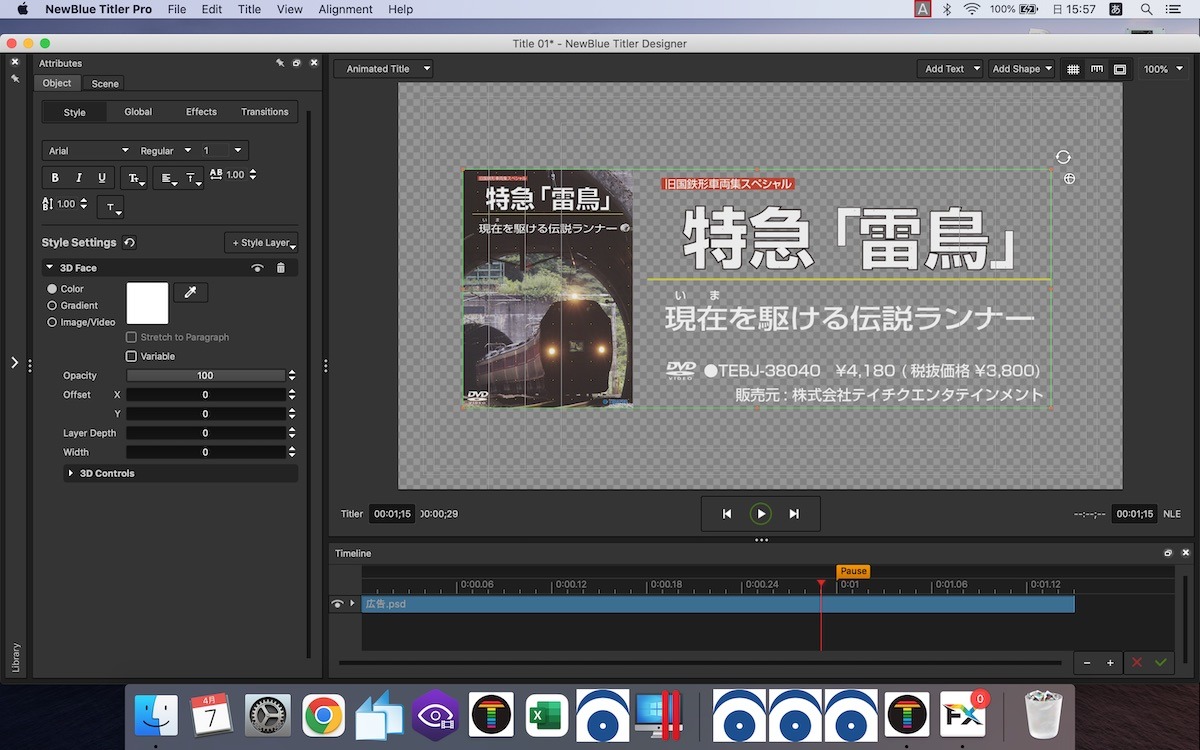
Task: Click the Layer Depth value field
Action: pyautogui.click(x=205, y=434)
